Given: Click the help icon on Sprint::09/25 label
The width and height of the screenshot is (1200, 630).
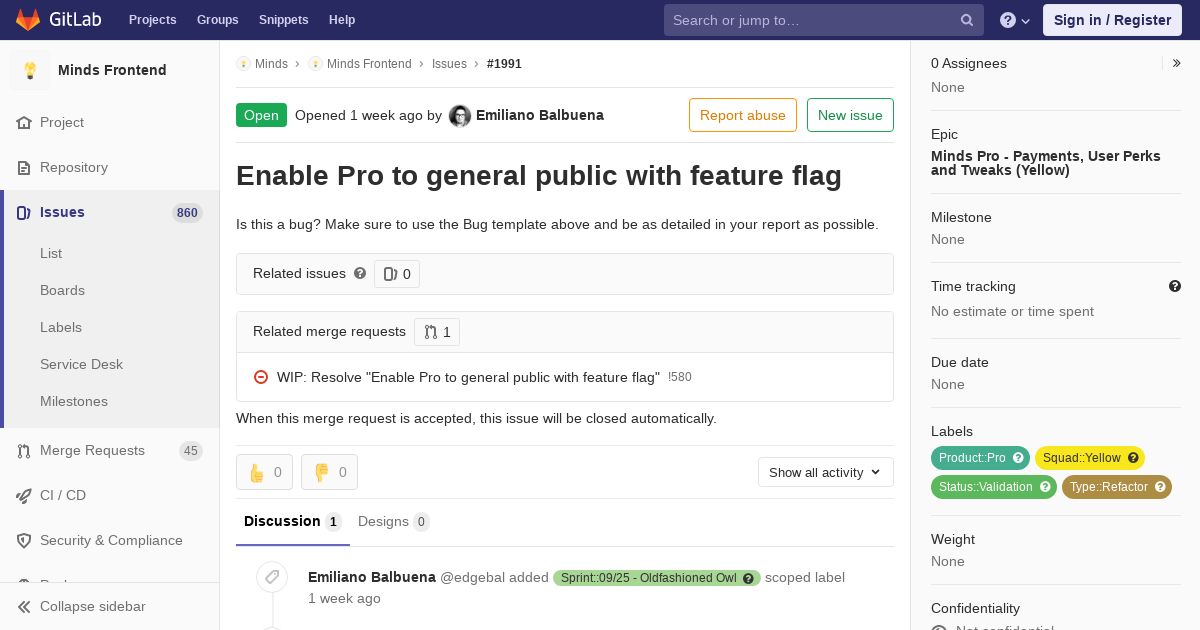Looking at the screenshot, I should click(x=748, y=578).
